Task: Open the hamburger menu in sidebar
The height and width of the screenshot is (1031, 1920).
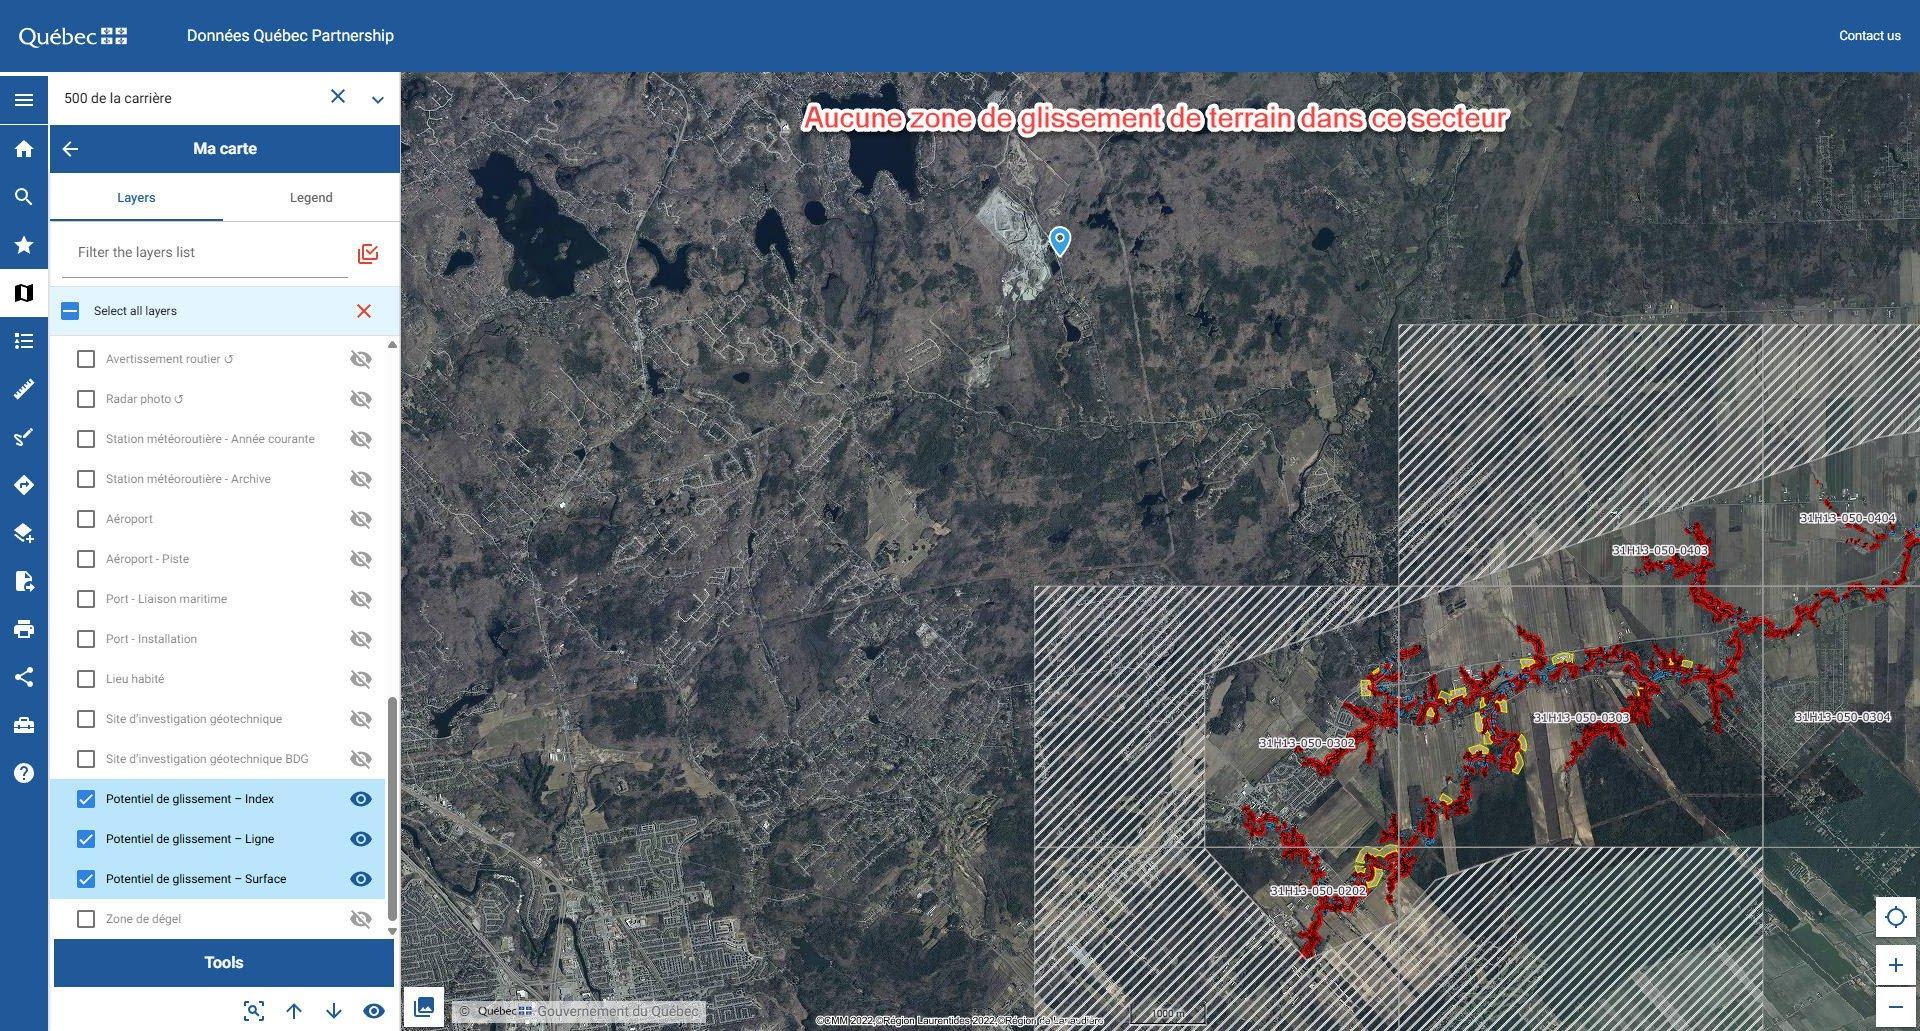Action: tap(24, 100)
